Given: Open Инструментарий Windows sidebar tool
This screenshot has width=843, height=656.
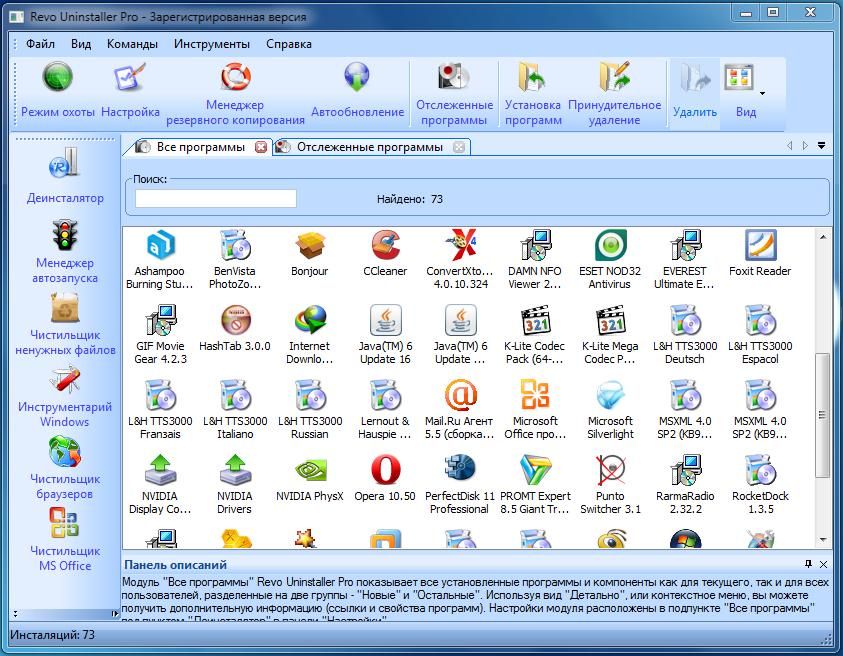Looking at the screenshot, I should [x=65, y=397].
